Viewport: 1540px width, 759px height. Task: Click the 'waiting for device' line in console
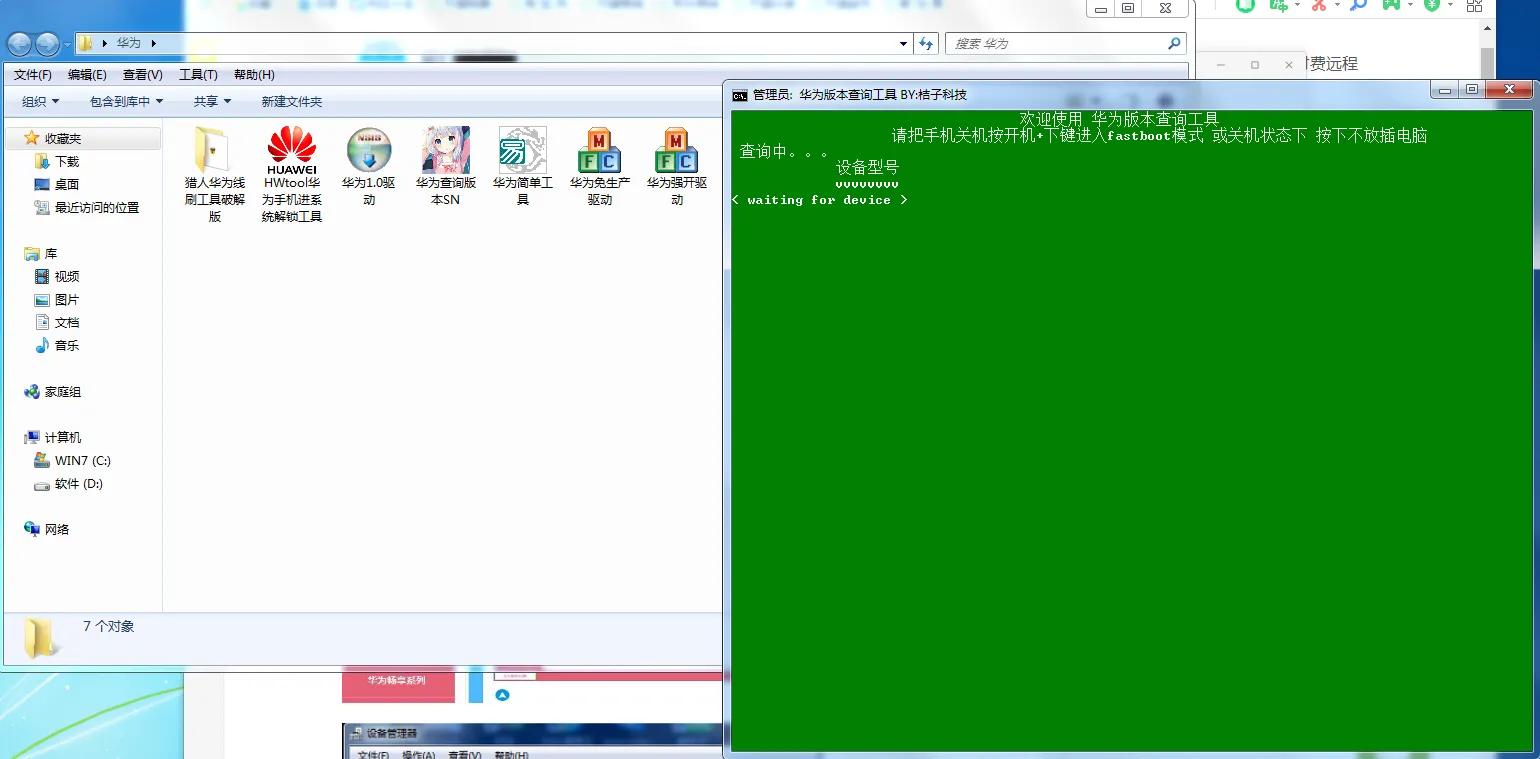819,200
